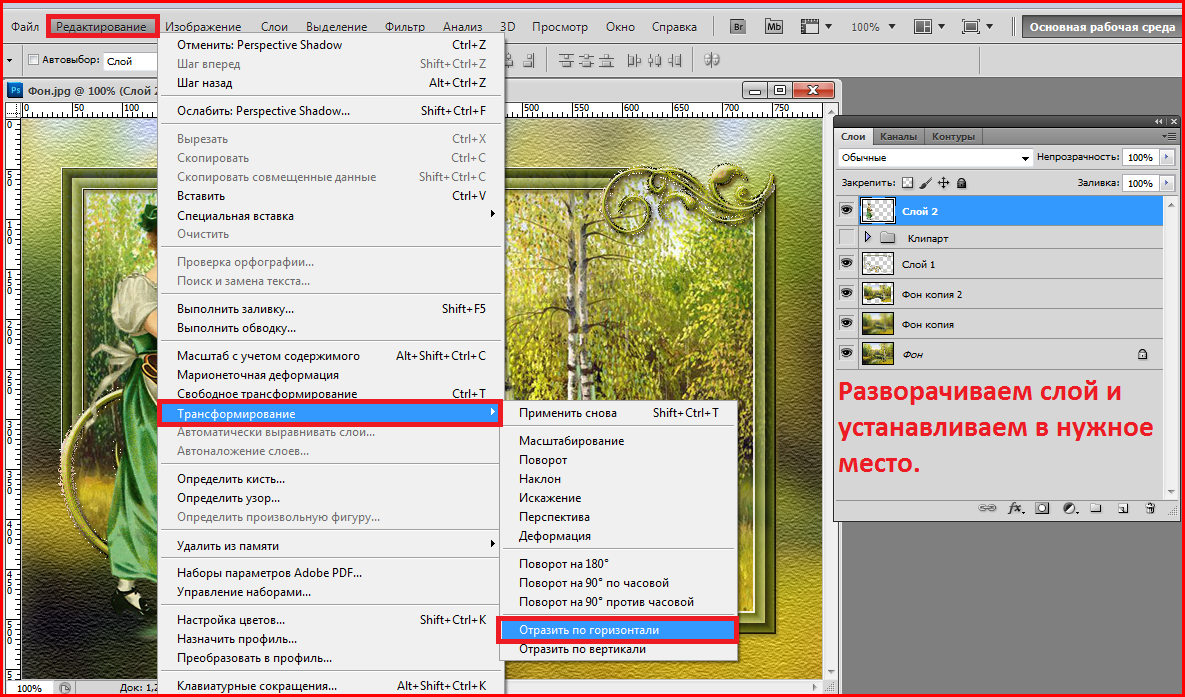This screenshot has width=1185, height=697.
Task: Click lock image pixels brush icon
Action: pos(926,183)
